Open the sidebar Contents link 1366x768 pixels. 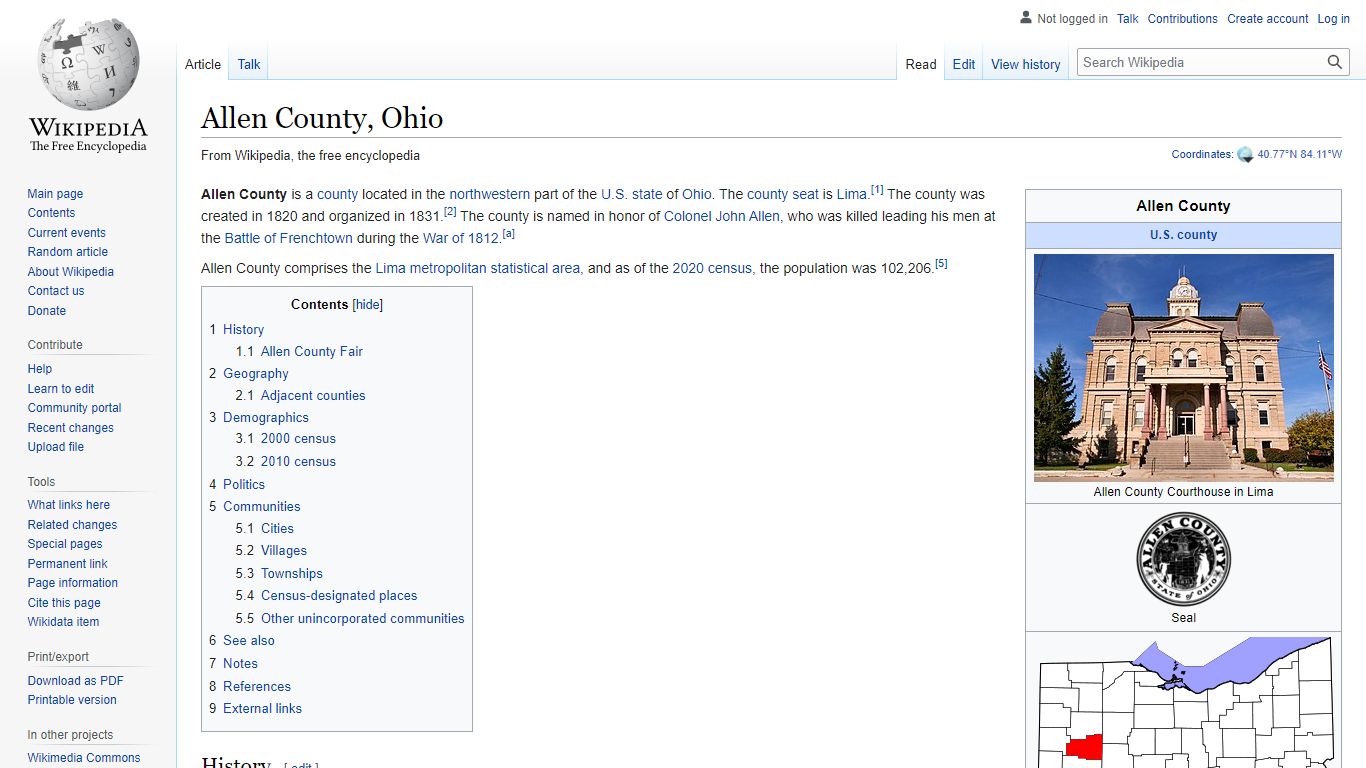pos(51,213)
